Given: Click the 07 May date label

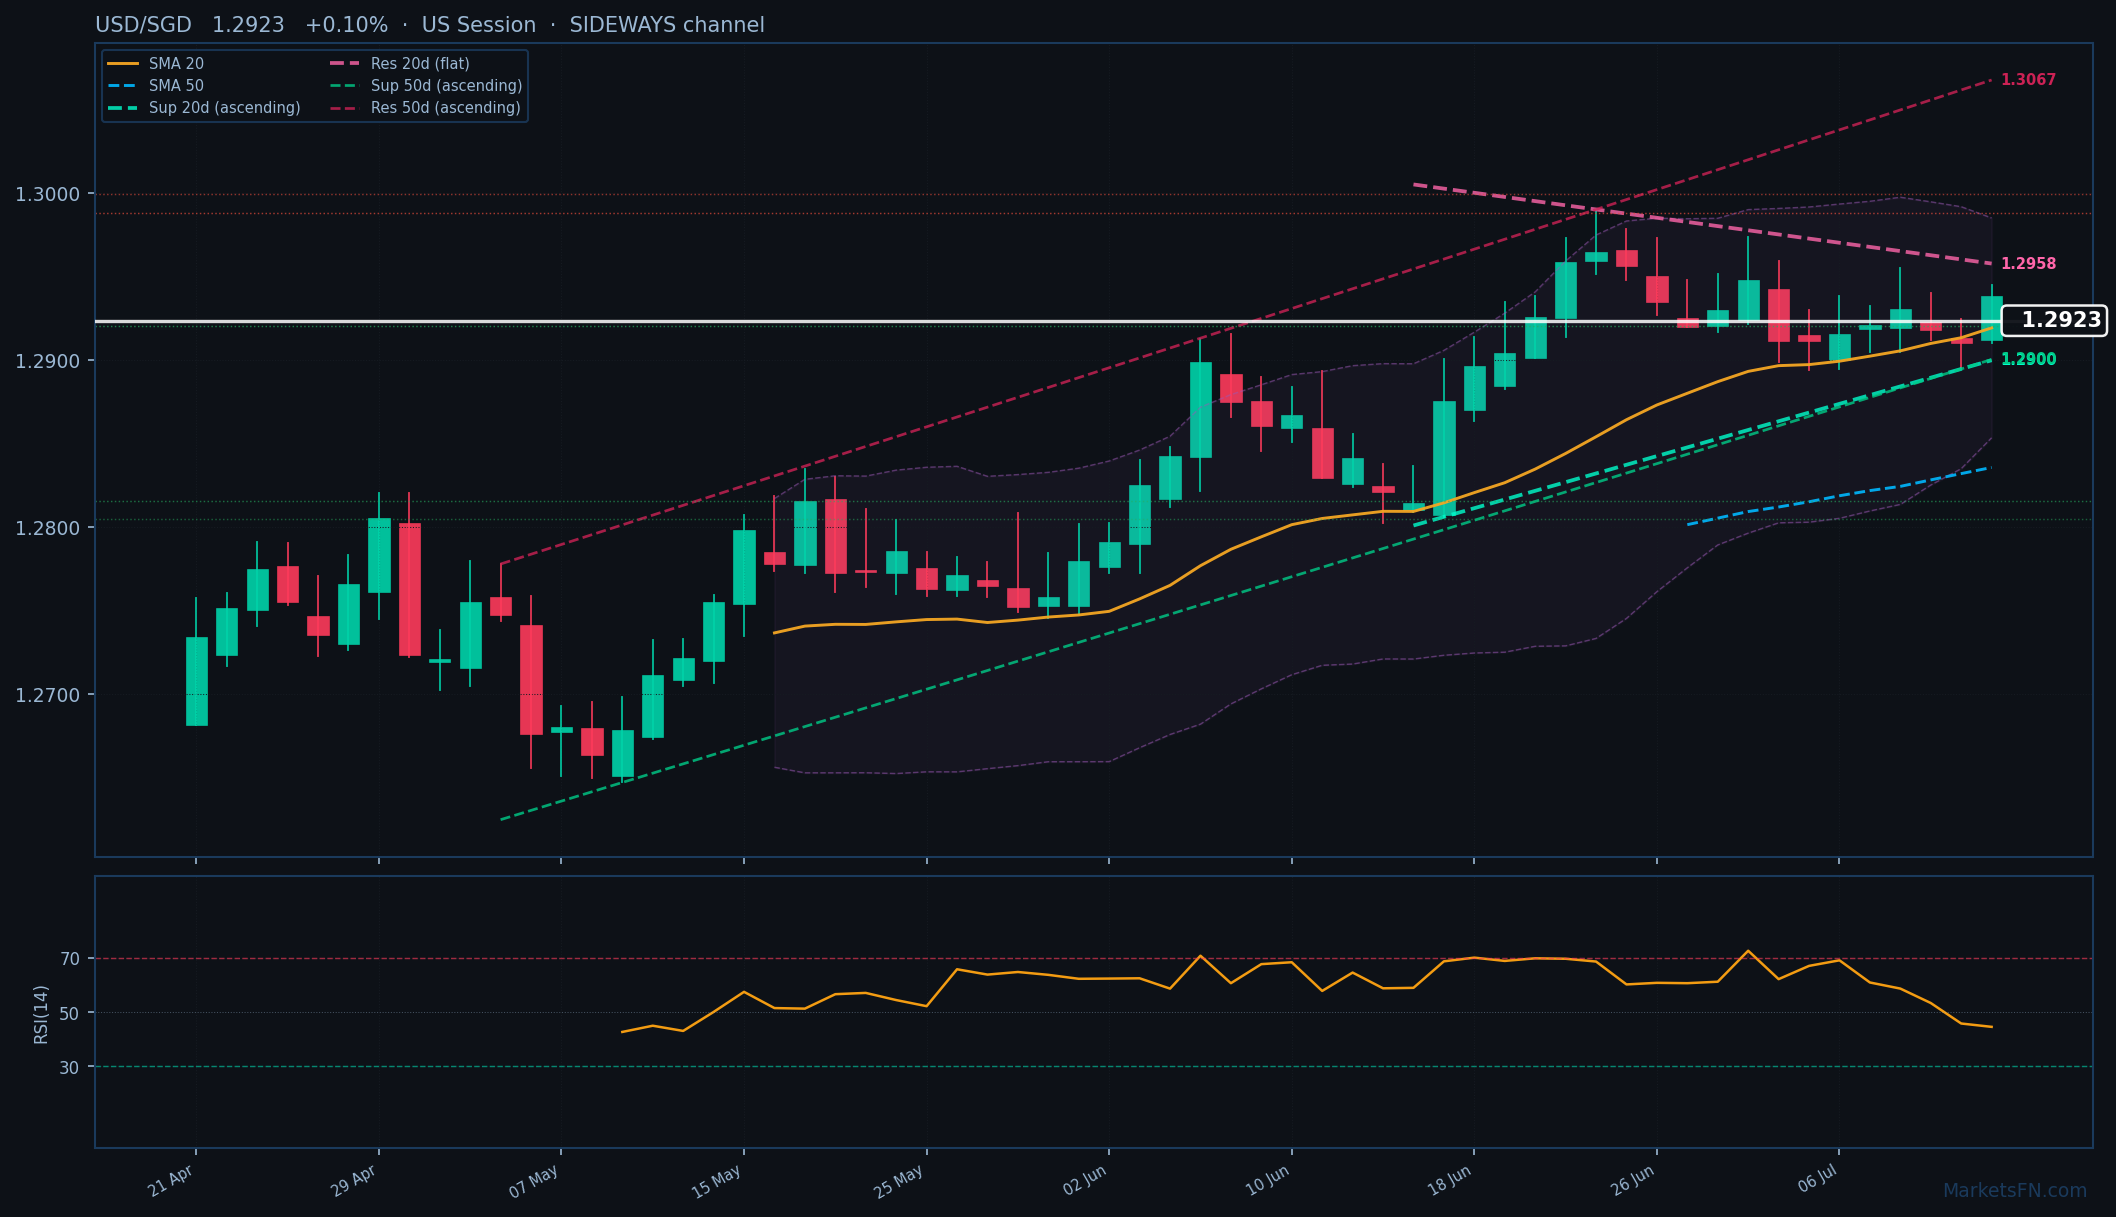Looking at the screenshot, I should pos(534,1182).
